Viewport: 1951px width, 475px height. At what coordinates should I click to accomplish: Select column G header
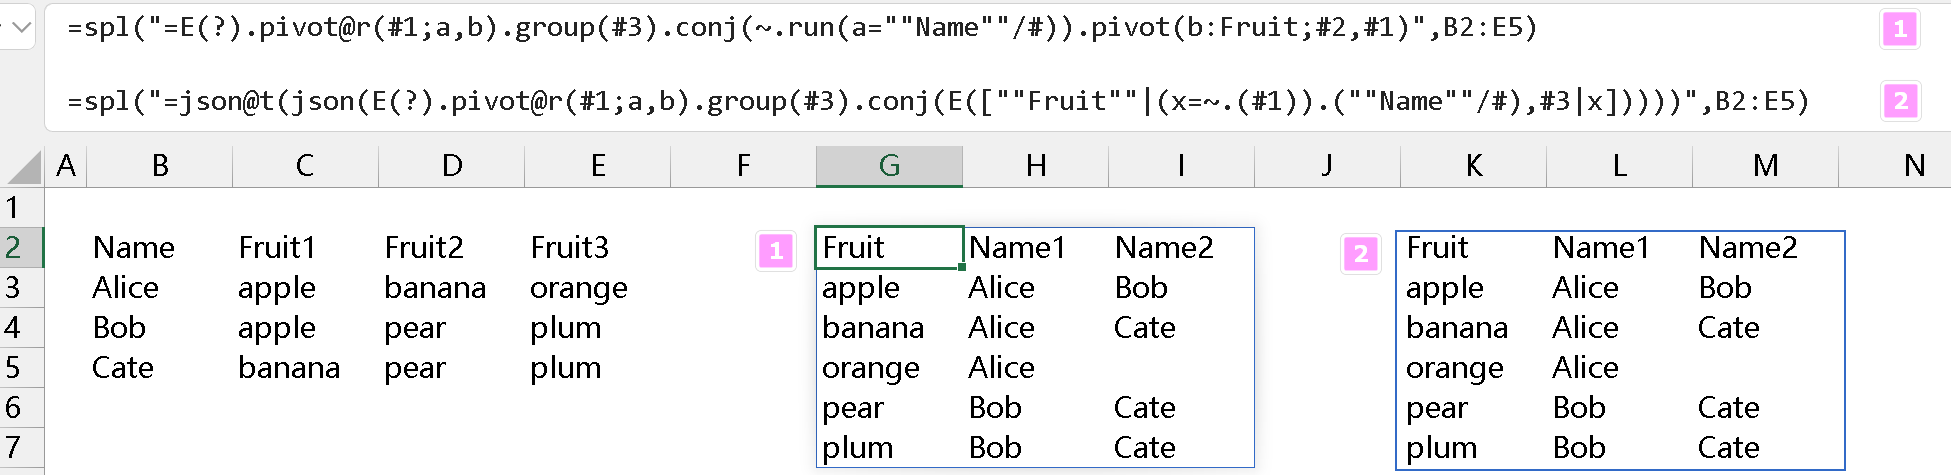click(889, 166)
